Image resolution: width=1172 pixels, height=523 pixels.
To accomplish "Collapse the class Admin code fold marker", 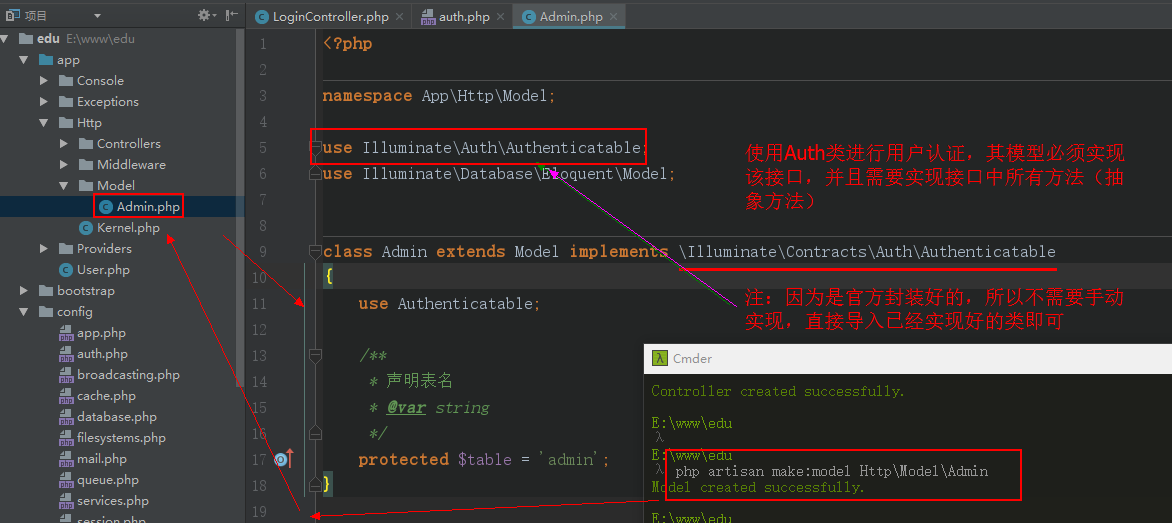I will pyautogui.click(x=315, y=252).
